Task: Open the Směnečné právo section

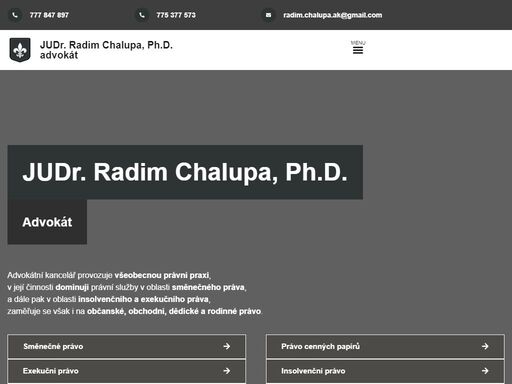Action: pyautogui.click(x=127, y=346)
